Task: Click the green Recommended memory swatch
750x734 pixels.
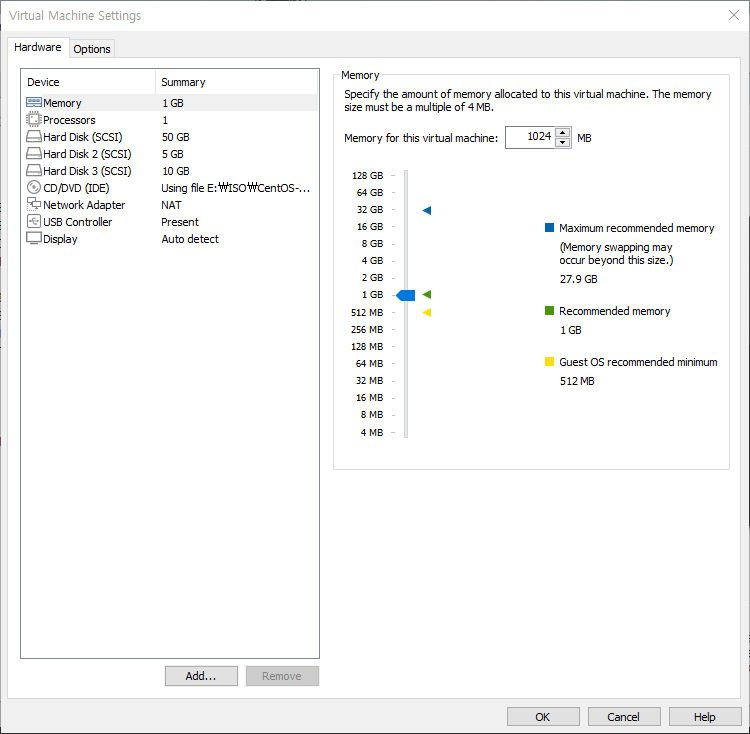Action: pyautogui.click(x=550, y=310)
